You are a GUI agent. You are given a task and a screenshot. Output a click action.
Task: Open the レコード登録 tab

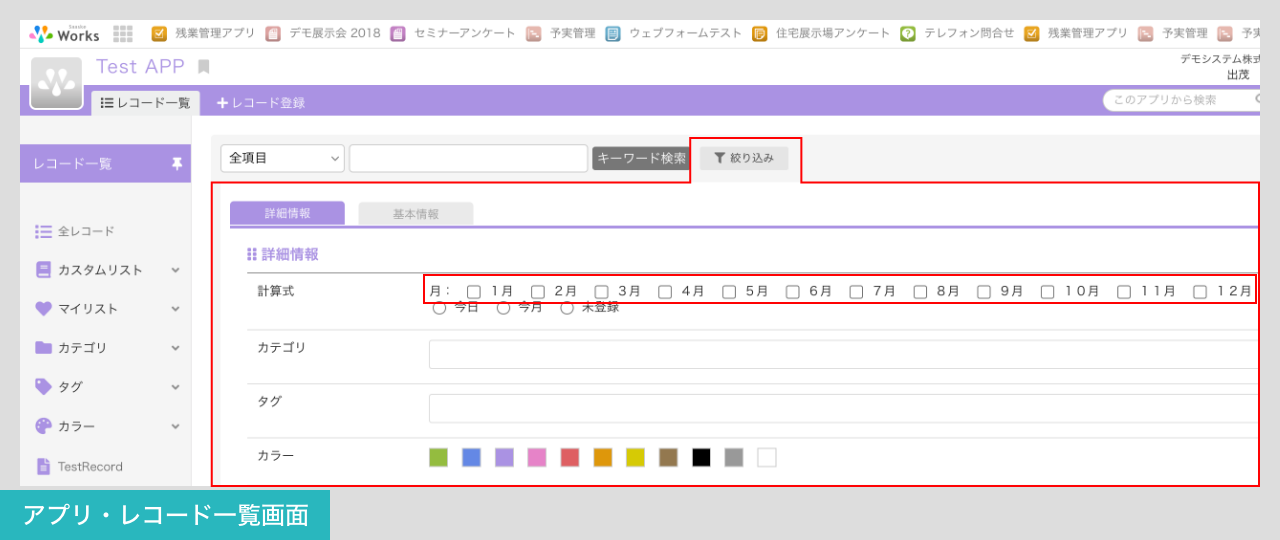[x=261, y=103]
